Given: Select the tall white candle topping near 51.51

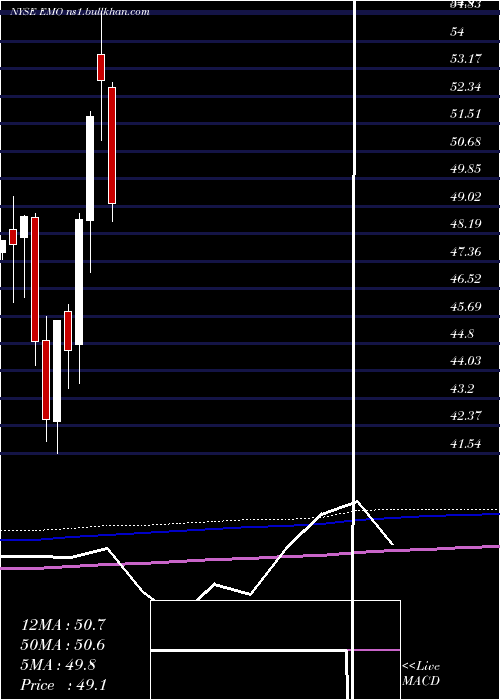Looking at the screenshot, I should click(90, 168).
